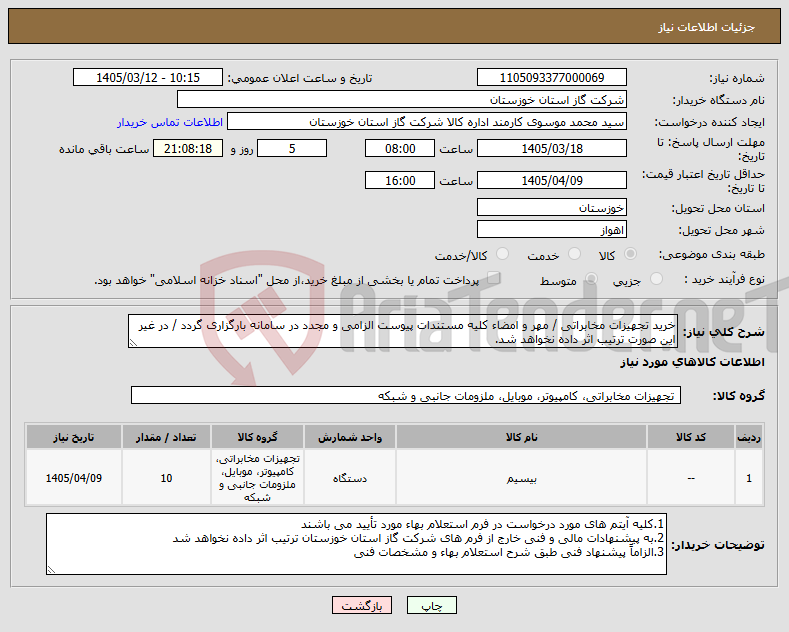Open اطلاعات تماس خریدار contact link
This screenshot has height=632, width=789.
pos(170,122)
